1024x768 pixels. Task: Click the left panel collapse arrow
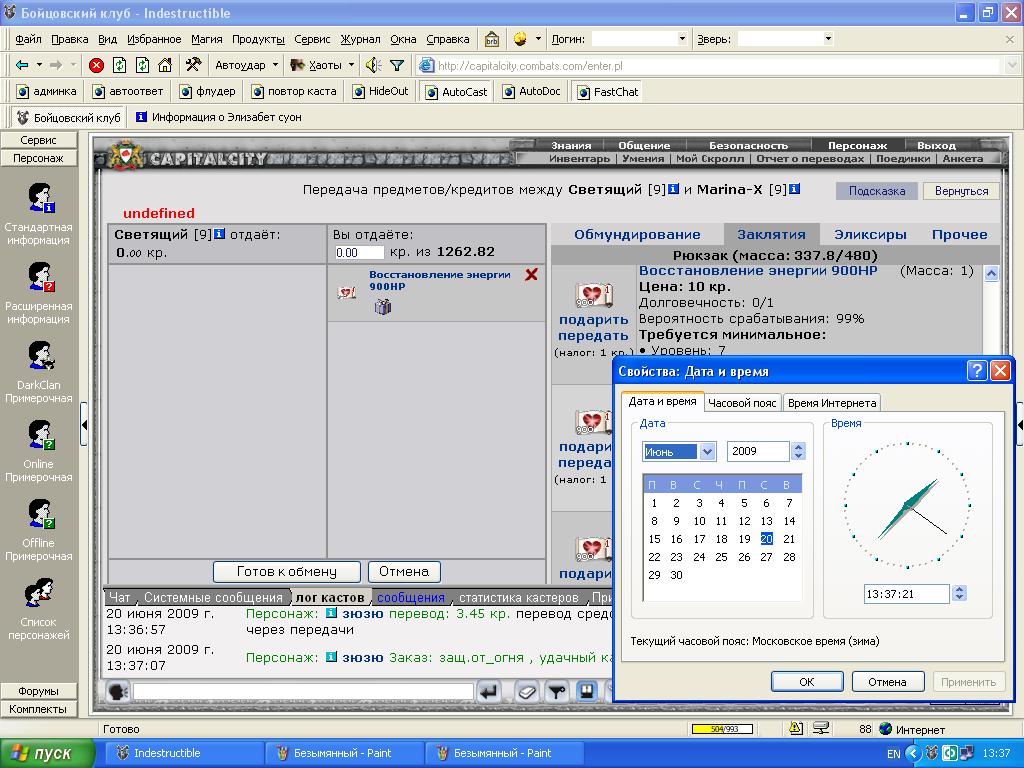pos(84,424)
